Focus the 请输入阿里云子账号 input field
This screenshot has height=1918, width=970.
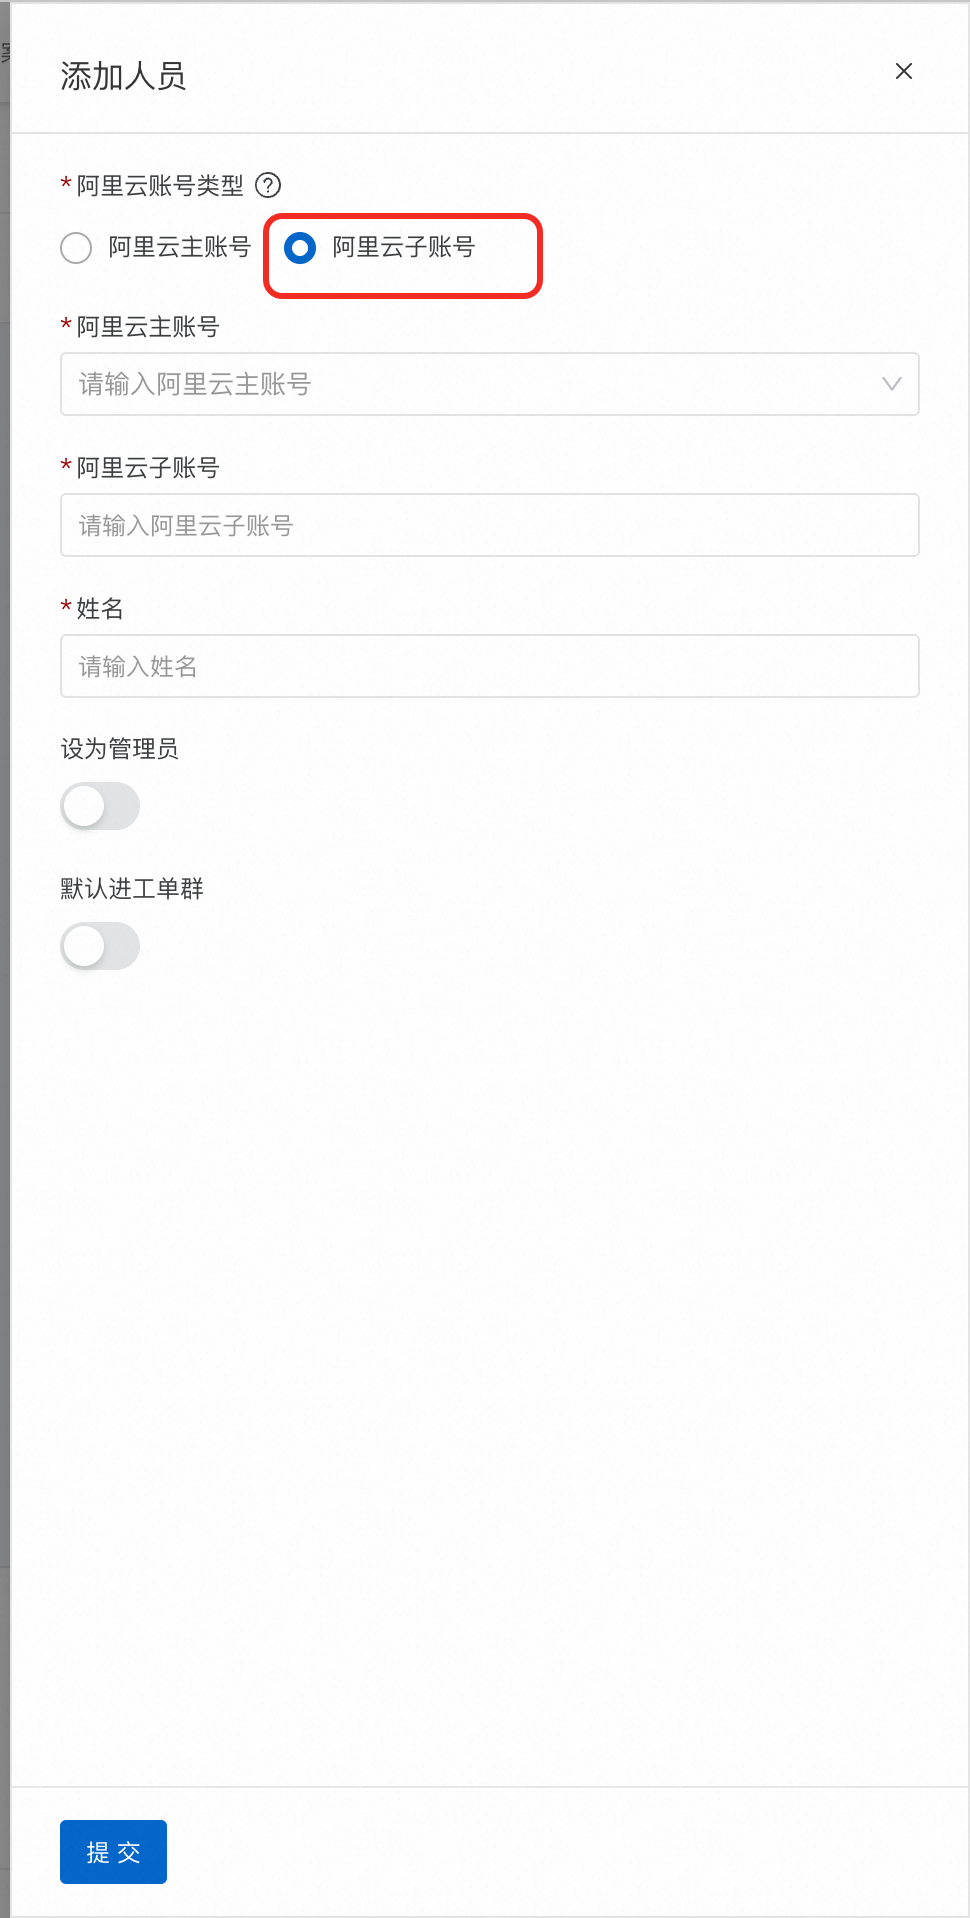(489, 525)
